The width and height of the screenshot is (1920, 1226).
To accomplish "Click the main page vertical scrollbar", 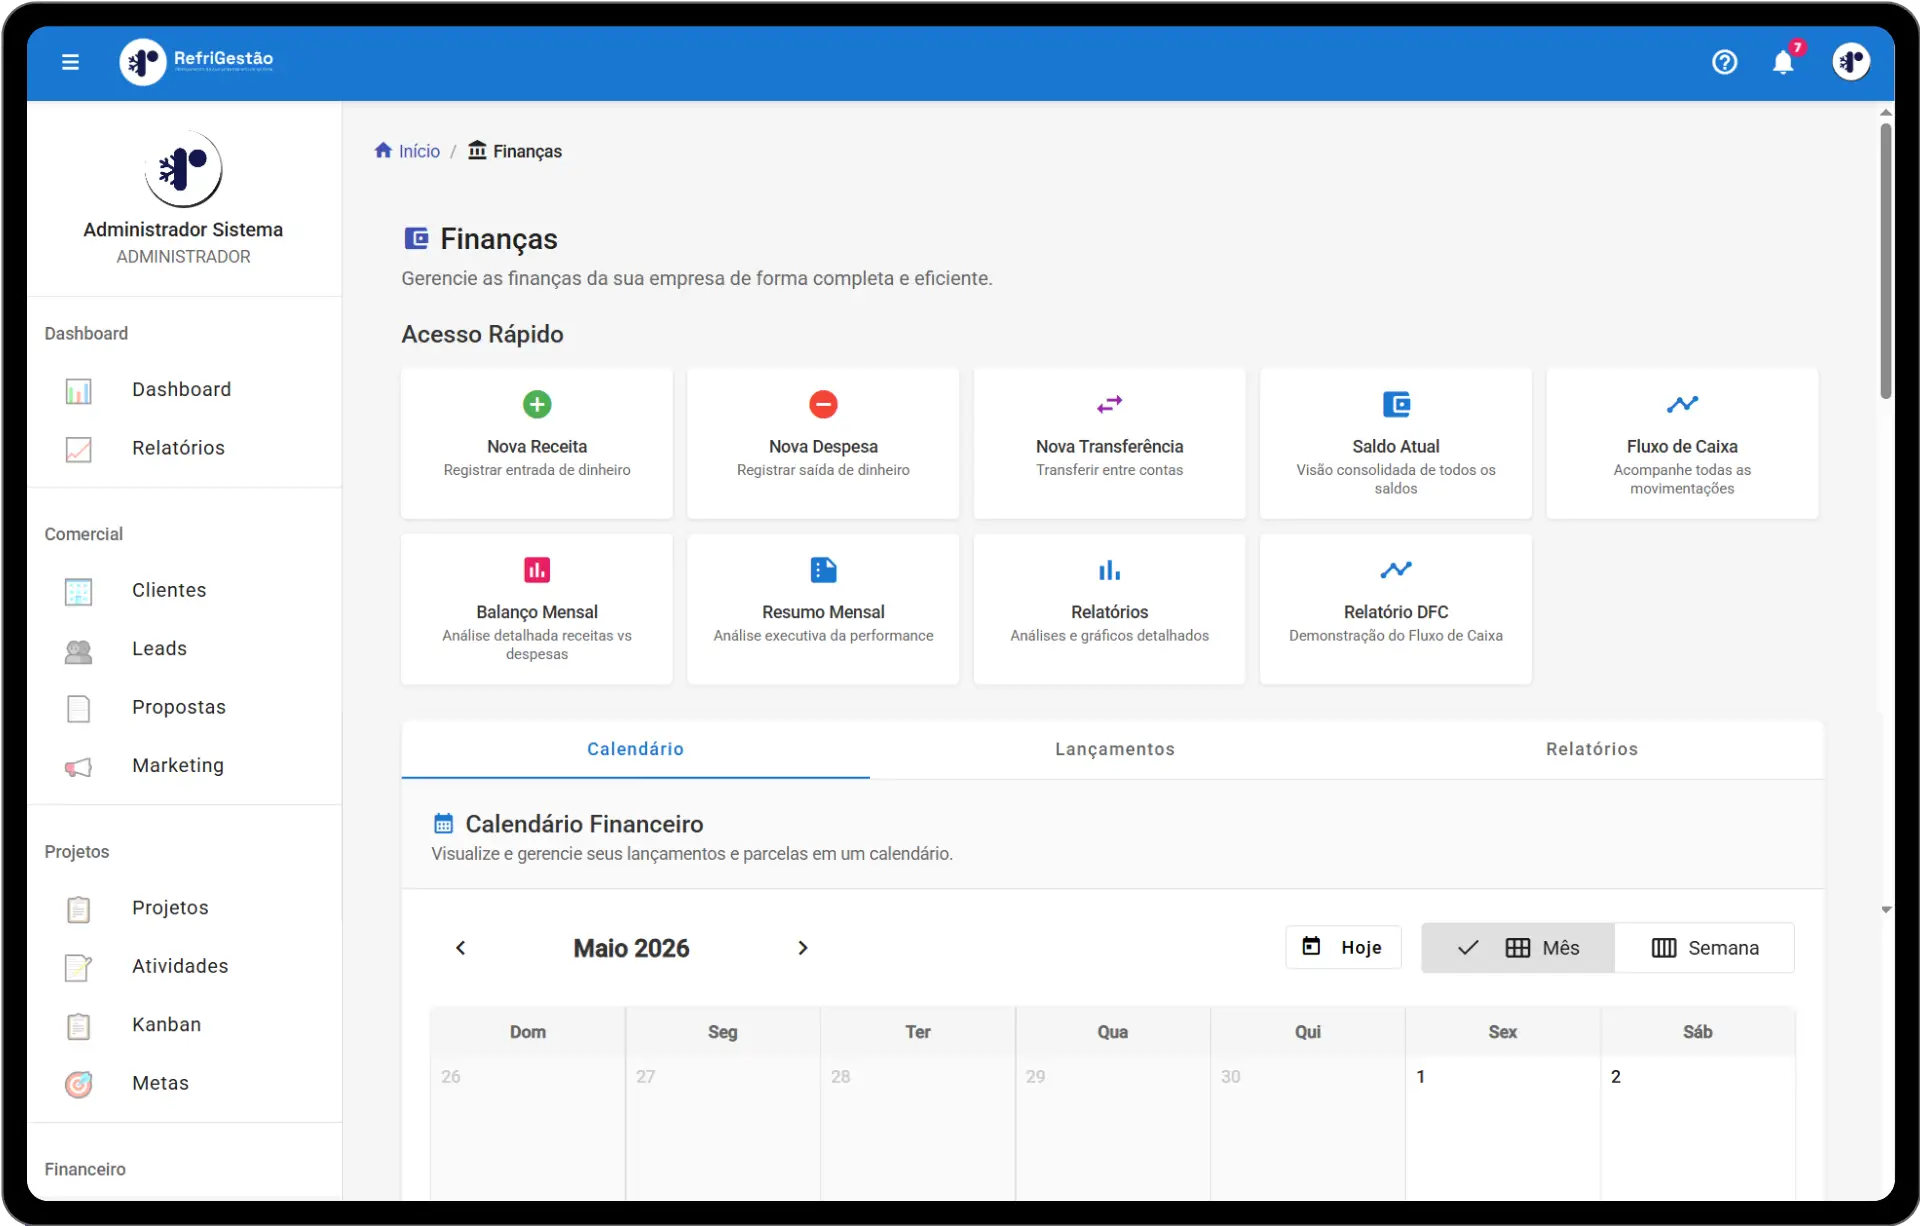I will pyautogui.click(x=1885, y=260).
